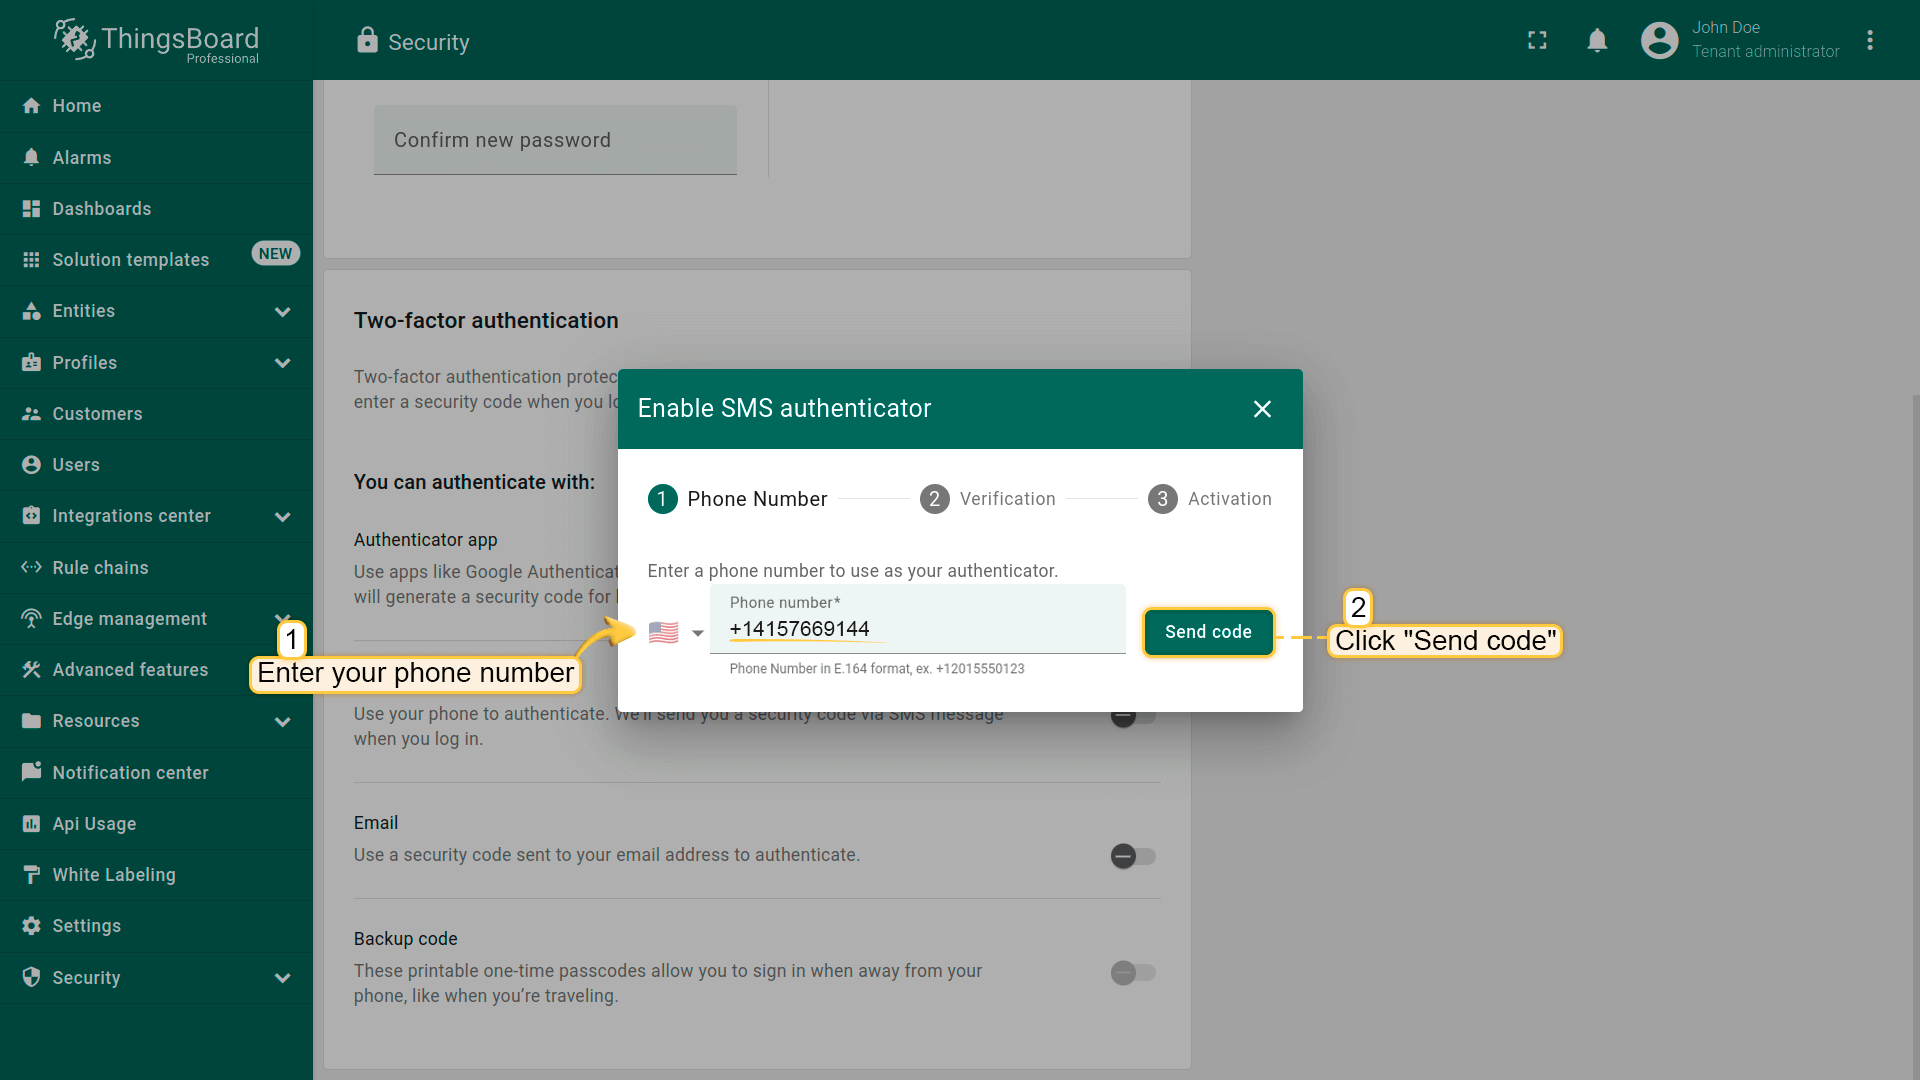Open the notifications bell
Screen dimensions: 1920x1080
coord(1597,40)
